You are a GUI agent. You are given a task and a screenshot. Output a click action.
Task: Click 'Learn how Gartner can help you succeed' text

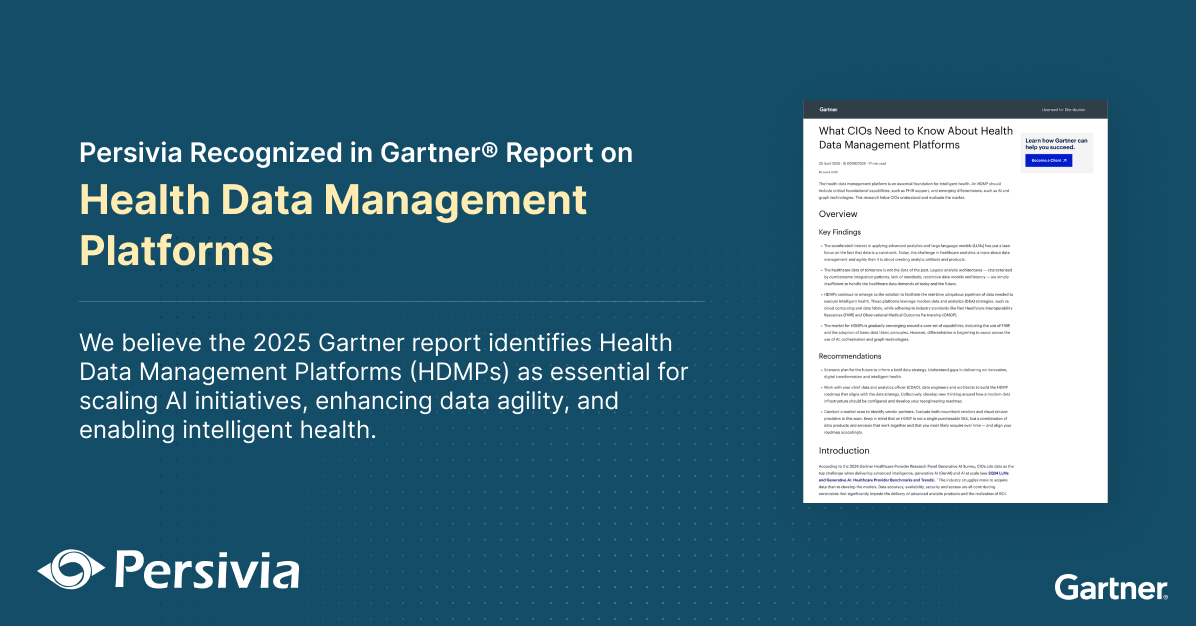[x=1056, y=144]
